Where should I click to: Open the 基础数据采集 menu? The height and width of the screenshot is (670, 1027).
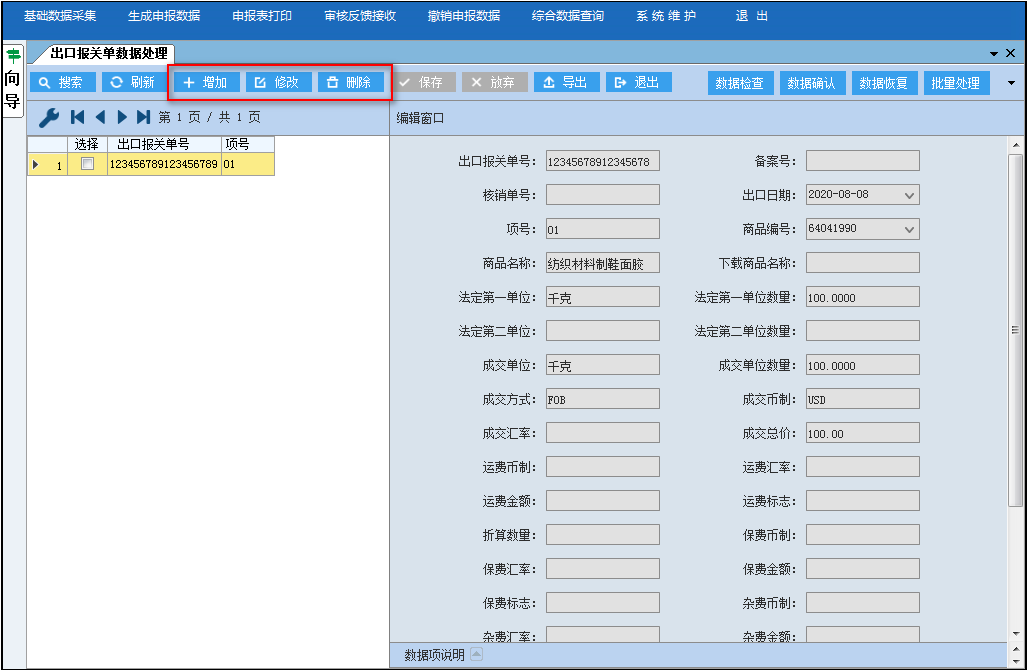(60, 17)
